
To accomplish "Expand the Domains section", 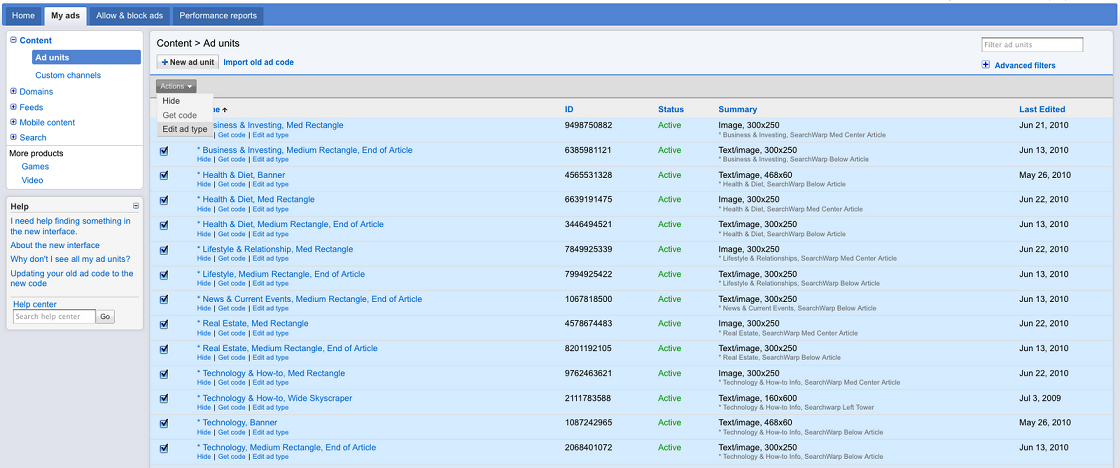I will coord(14,91).
